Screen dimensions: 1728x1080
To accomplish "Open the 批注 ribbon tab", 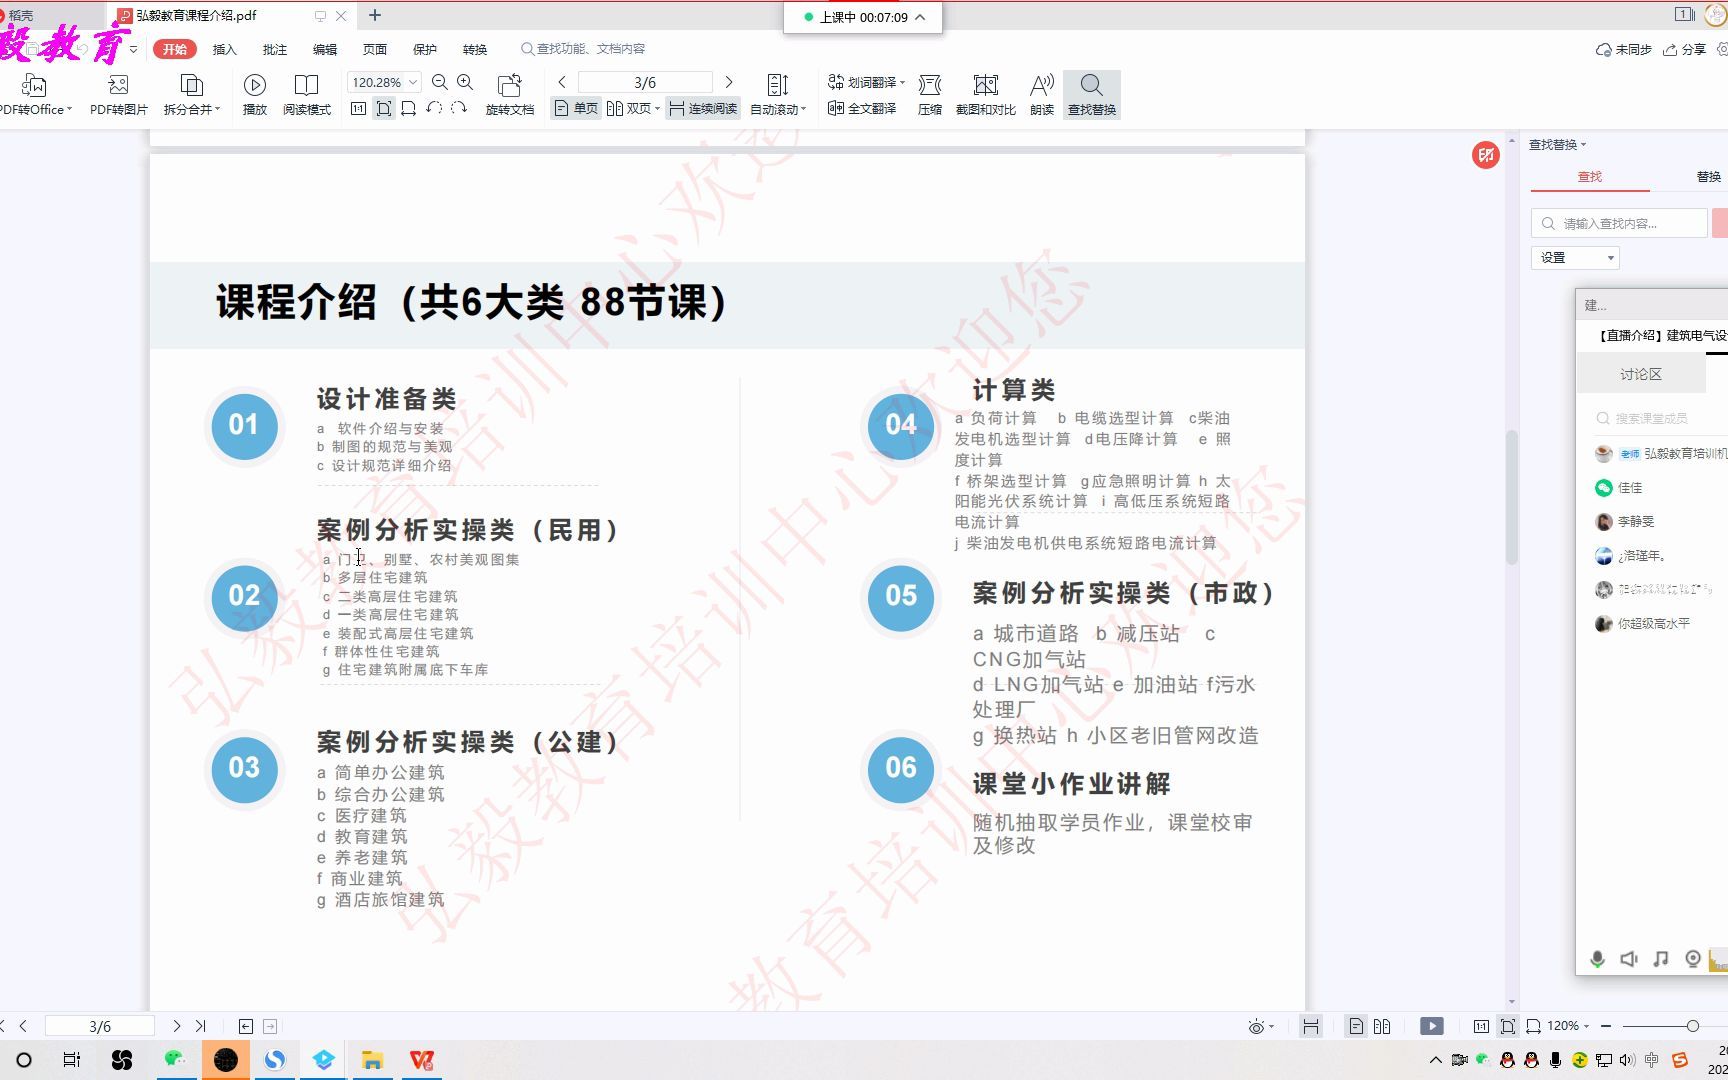I will (x=275, y=49).
